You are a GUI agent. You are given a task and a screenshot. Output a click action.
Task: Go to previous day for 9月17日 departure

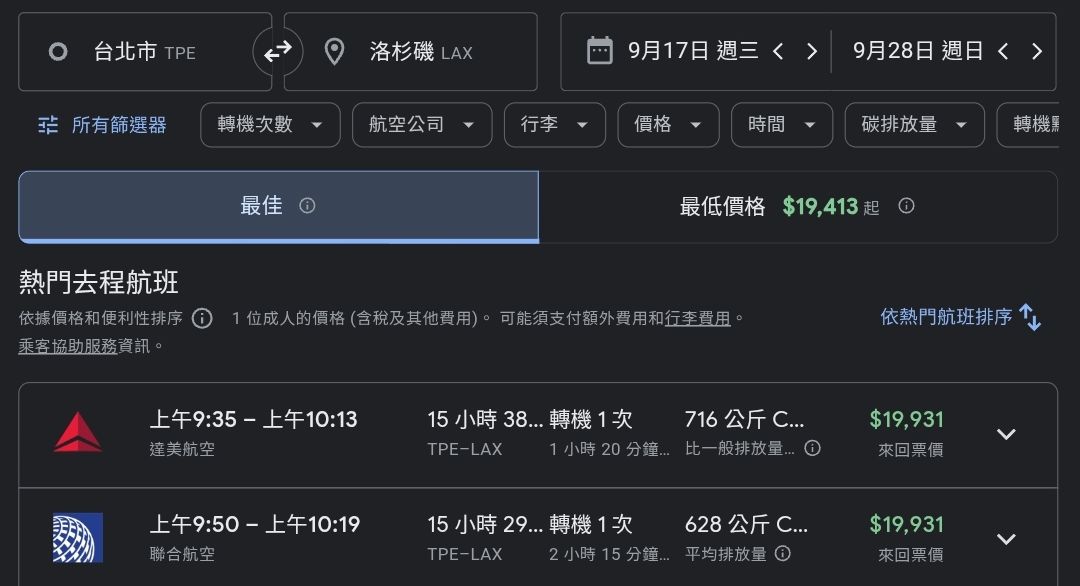coord(778,51)
